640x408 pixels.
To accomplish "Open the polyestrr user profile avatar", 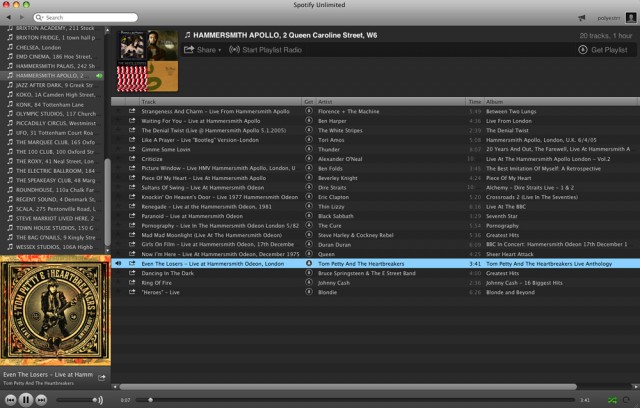I will click(631, 18).
